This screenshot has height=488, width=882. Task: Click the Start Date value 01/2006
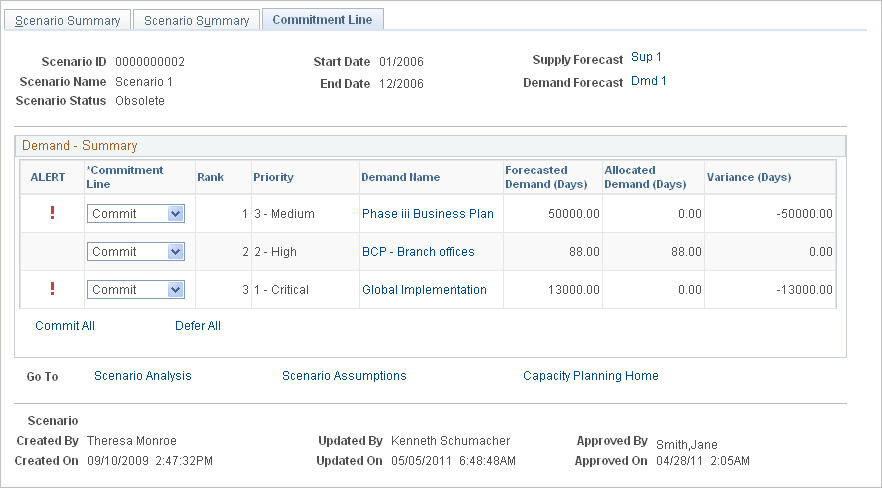[401, 62]
